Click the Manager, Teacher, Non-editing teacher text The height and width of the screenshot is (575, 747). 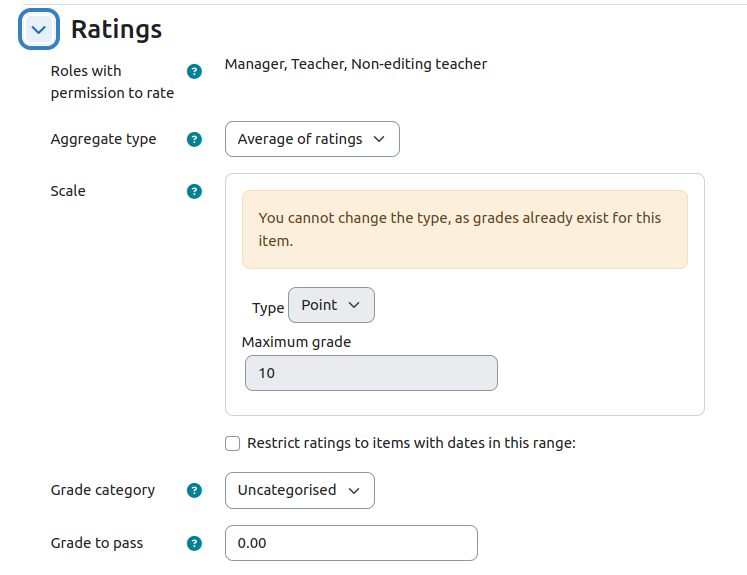coord(356,64)
